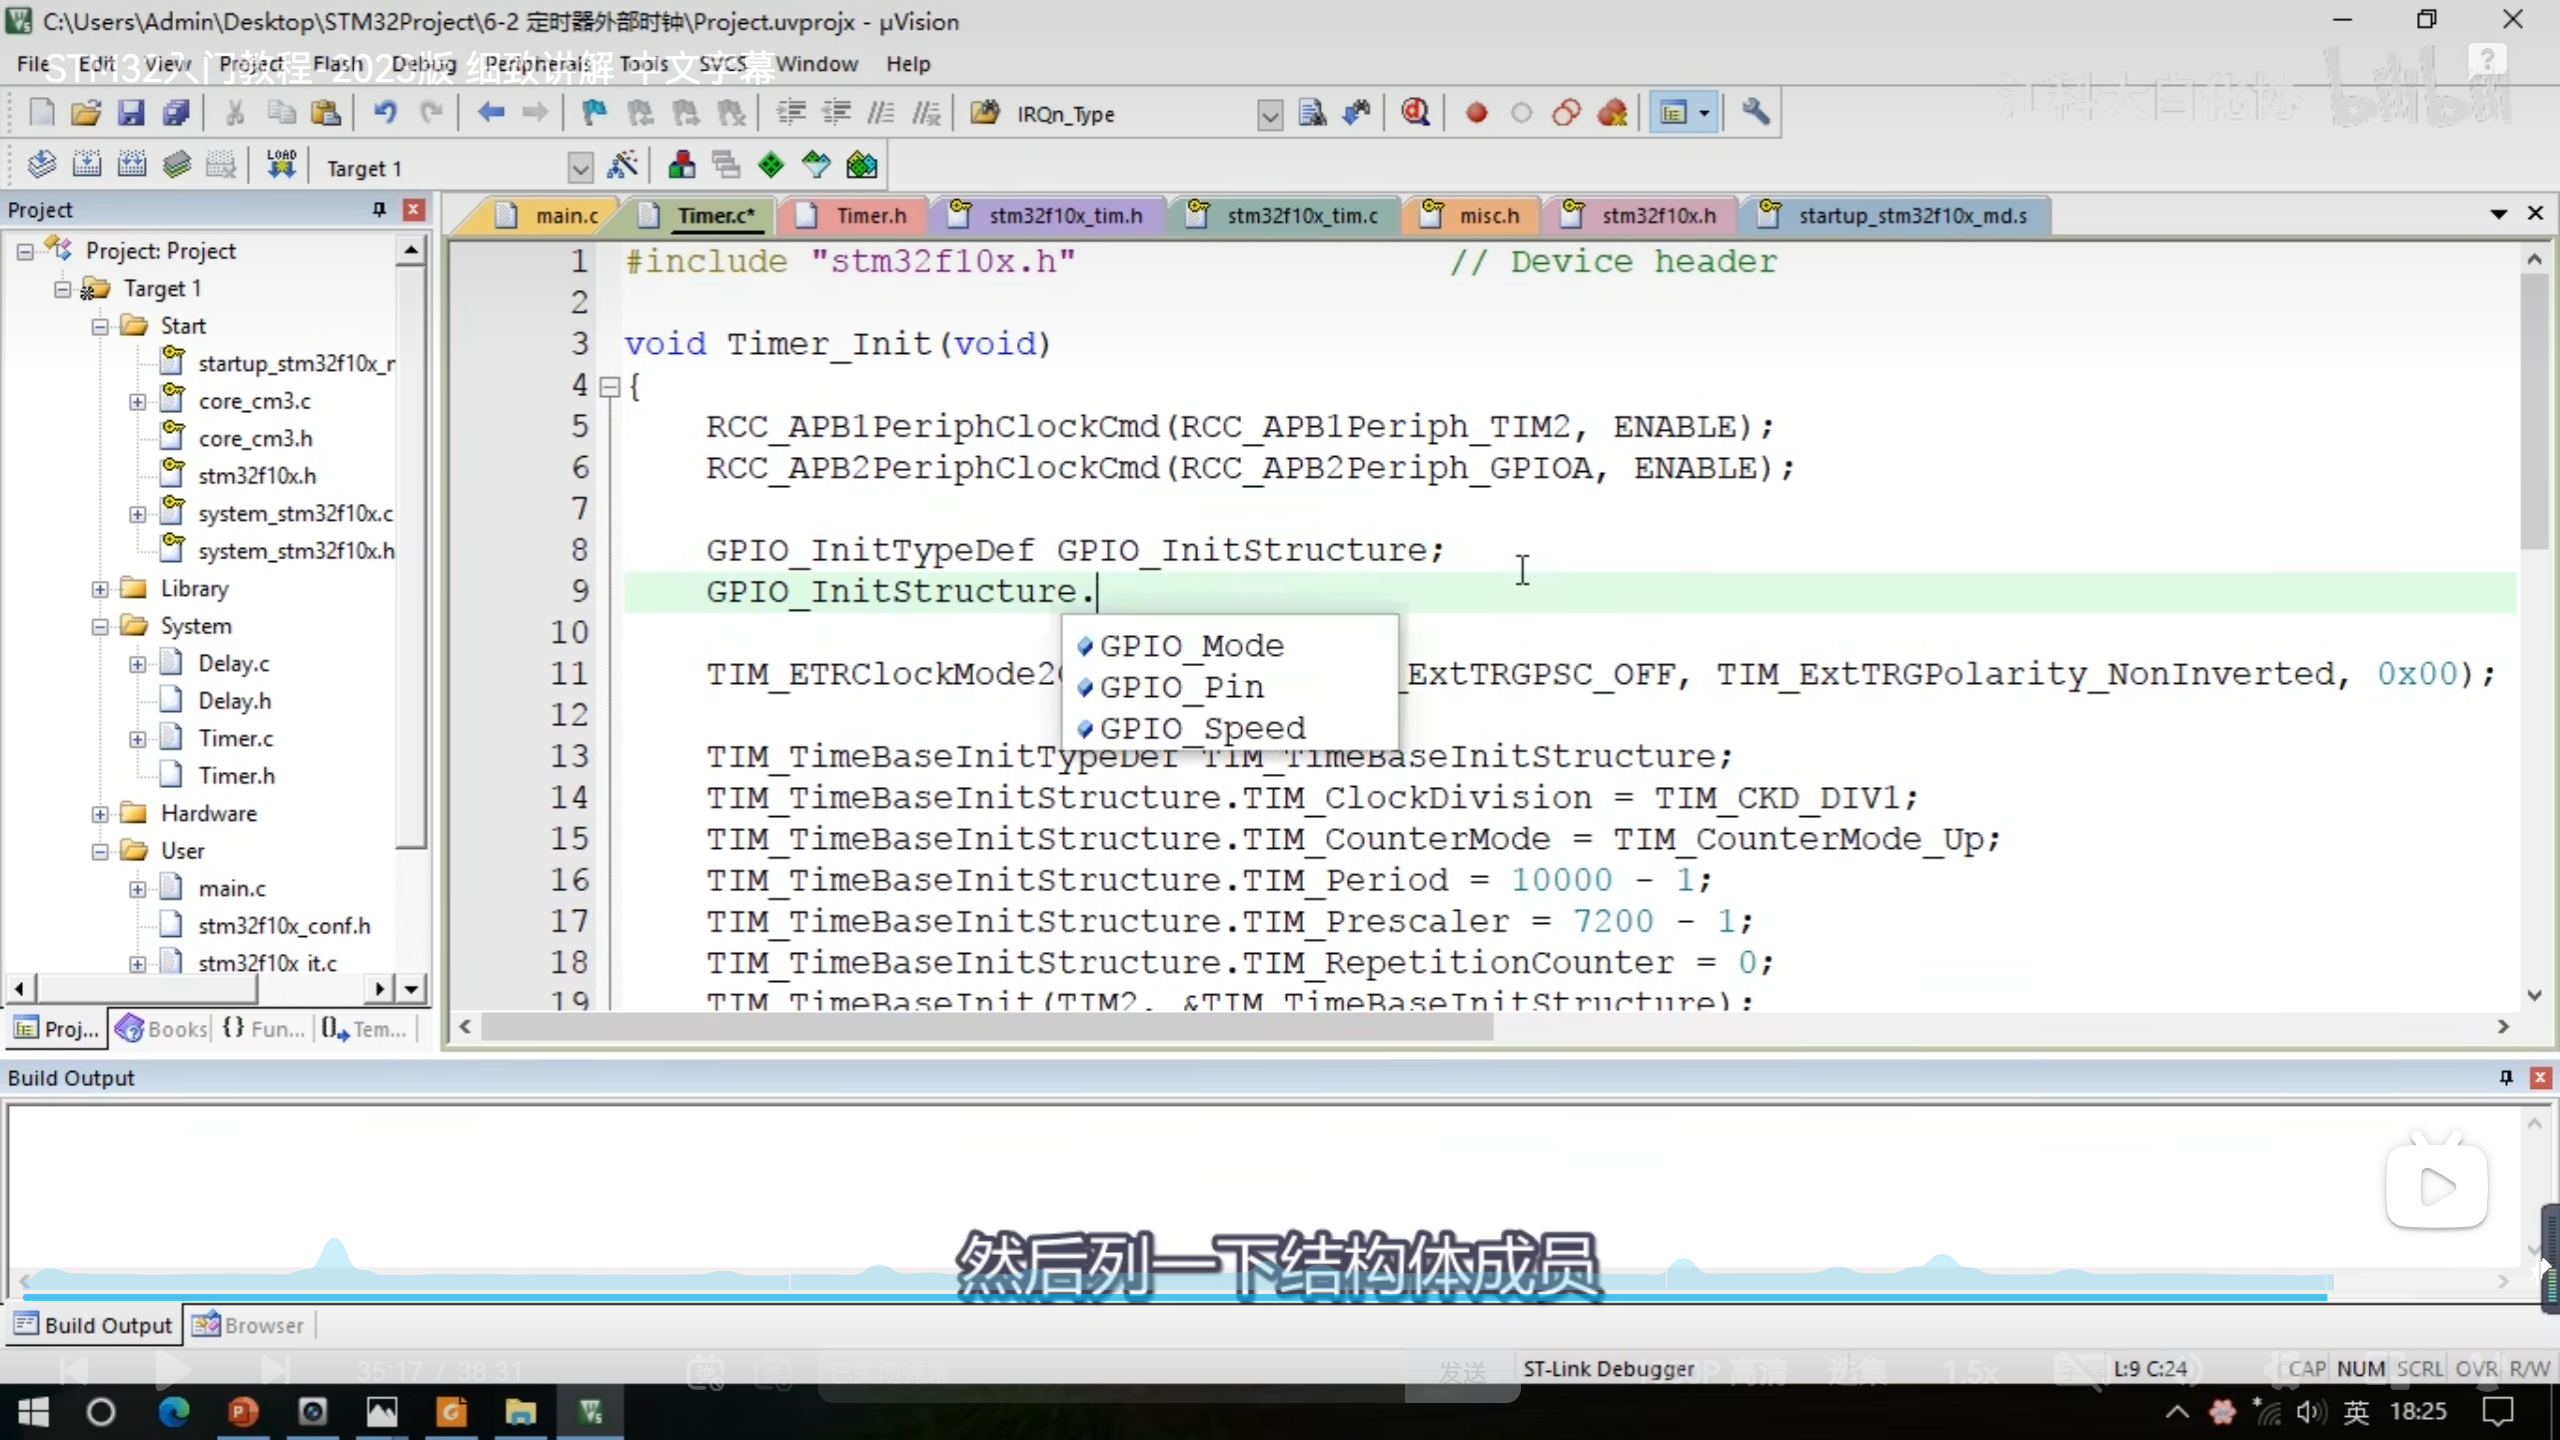Collapse function fold marker at line 4
Image resolution: width=2560 pixels, height=1440 pixels.
point(609,387)
